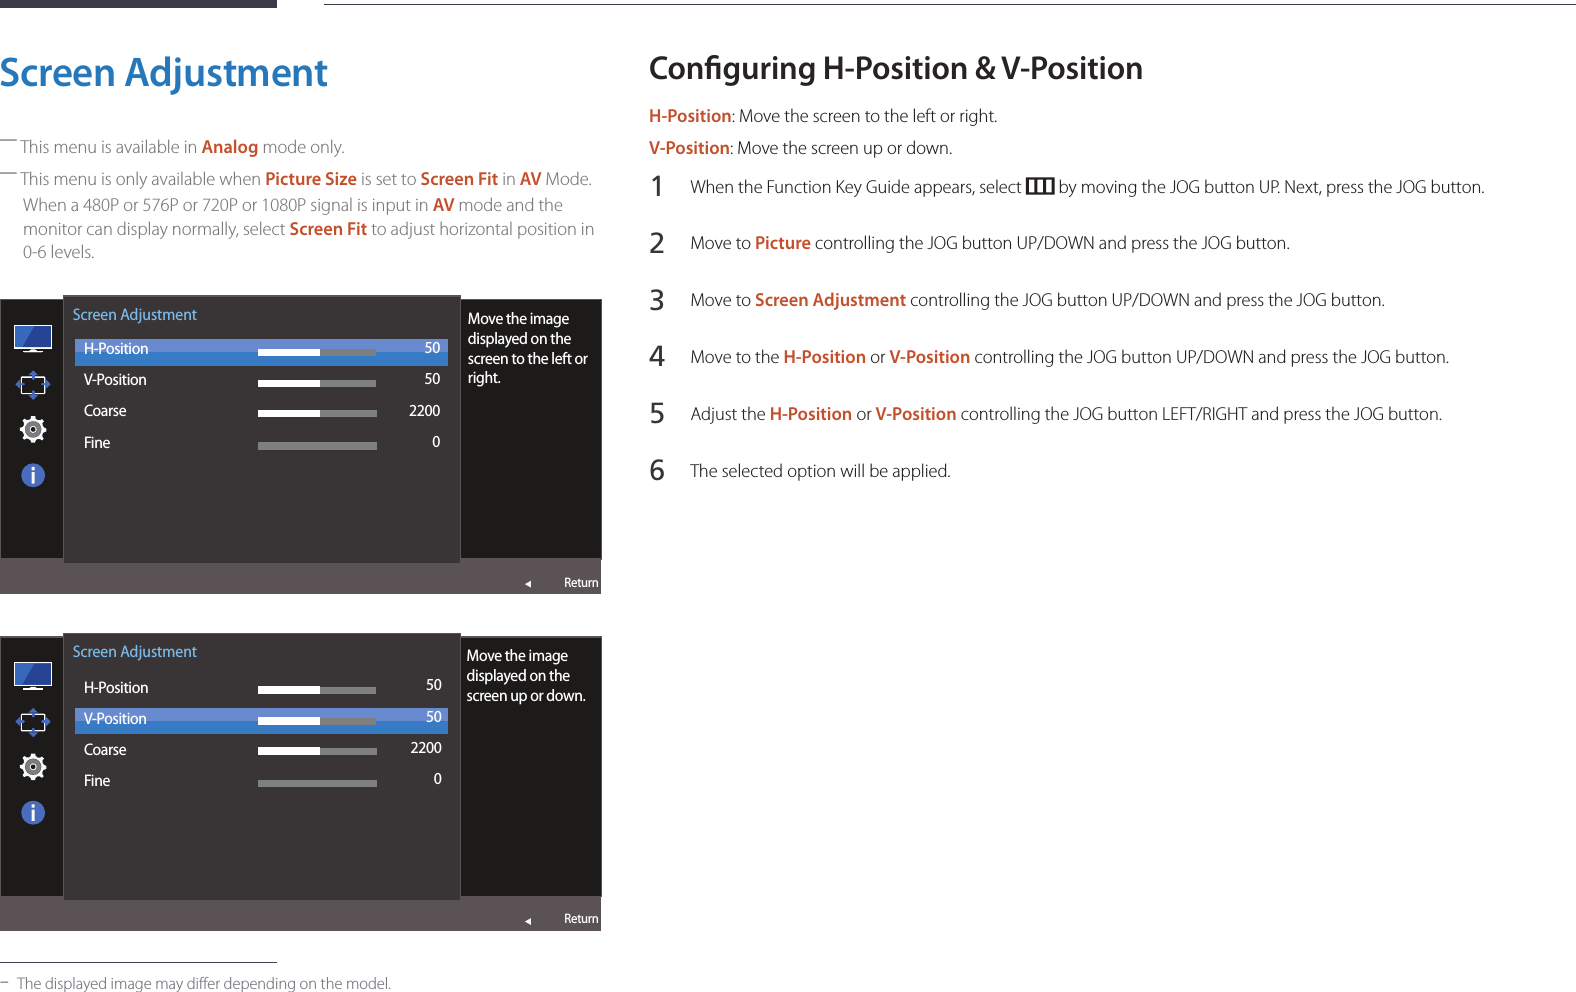1576x992 pixels.
Task: Click the gear settings icon in lower OSD
Action: 33,766
